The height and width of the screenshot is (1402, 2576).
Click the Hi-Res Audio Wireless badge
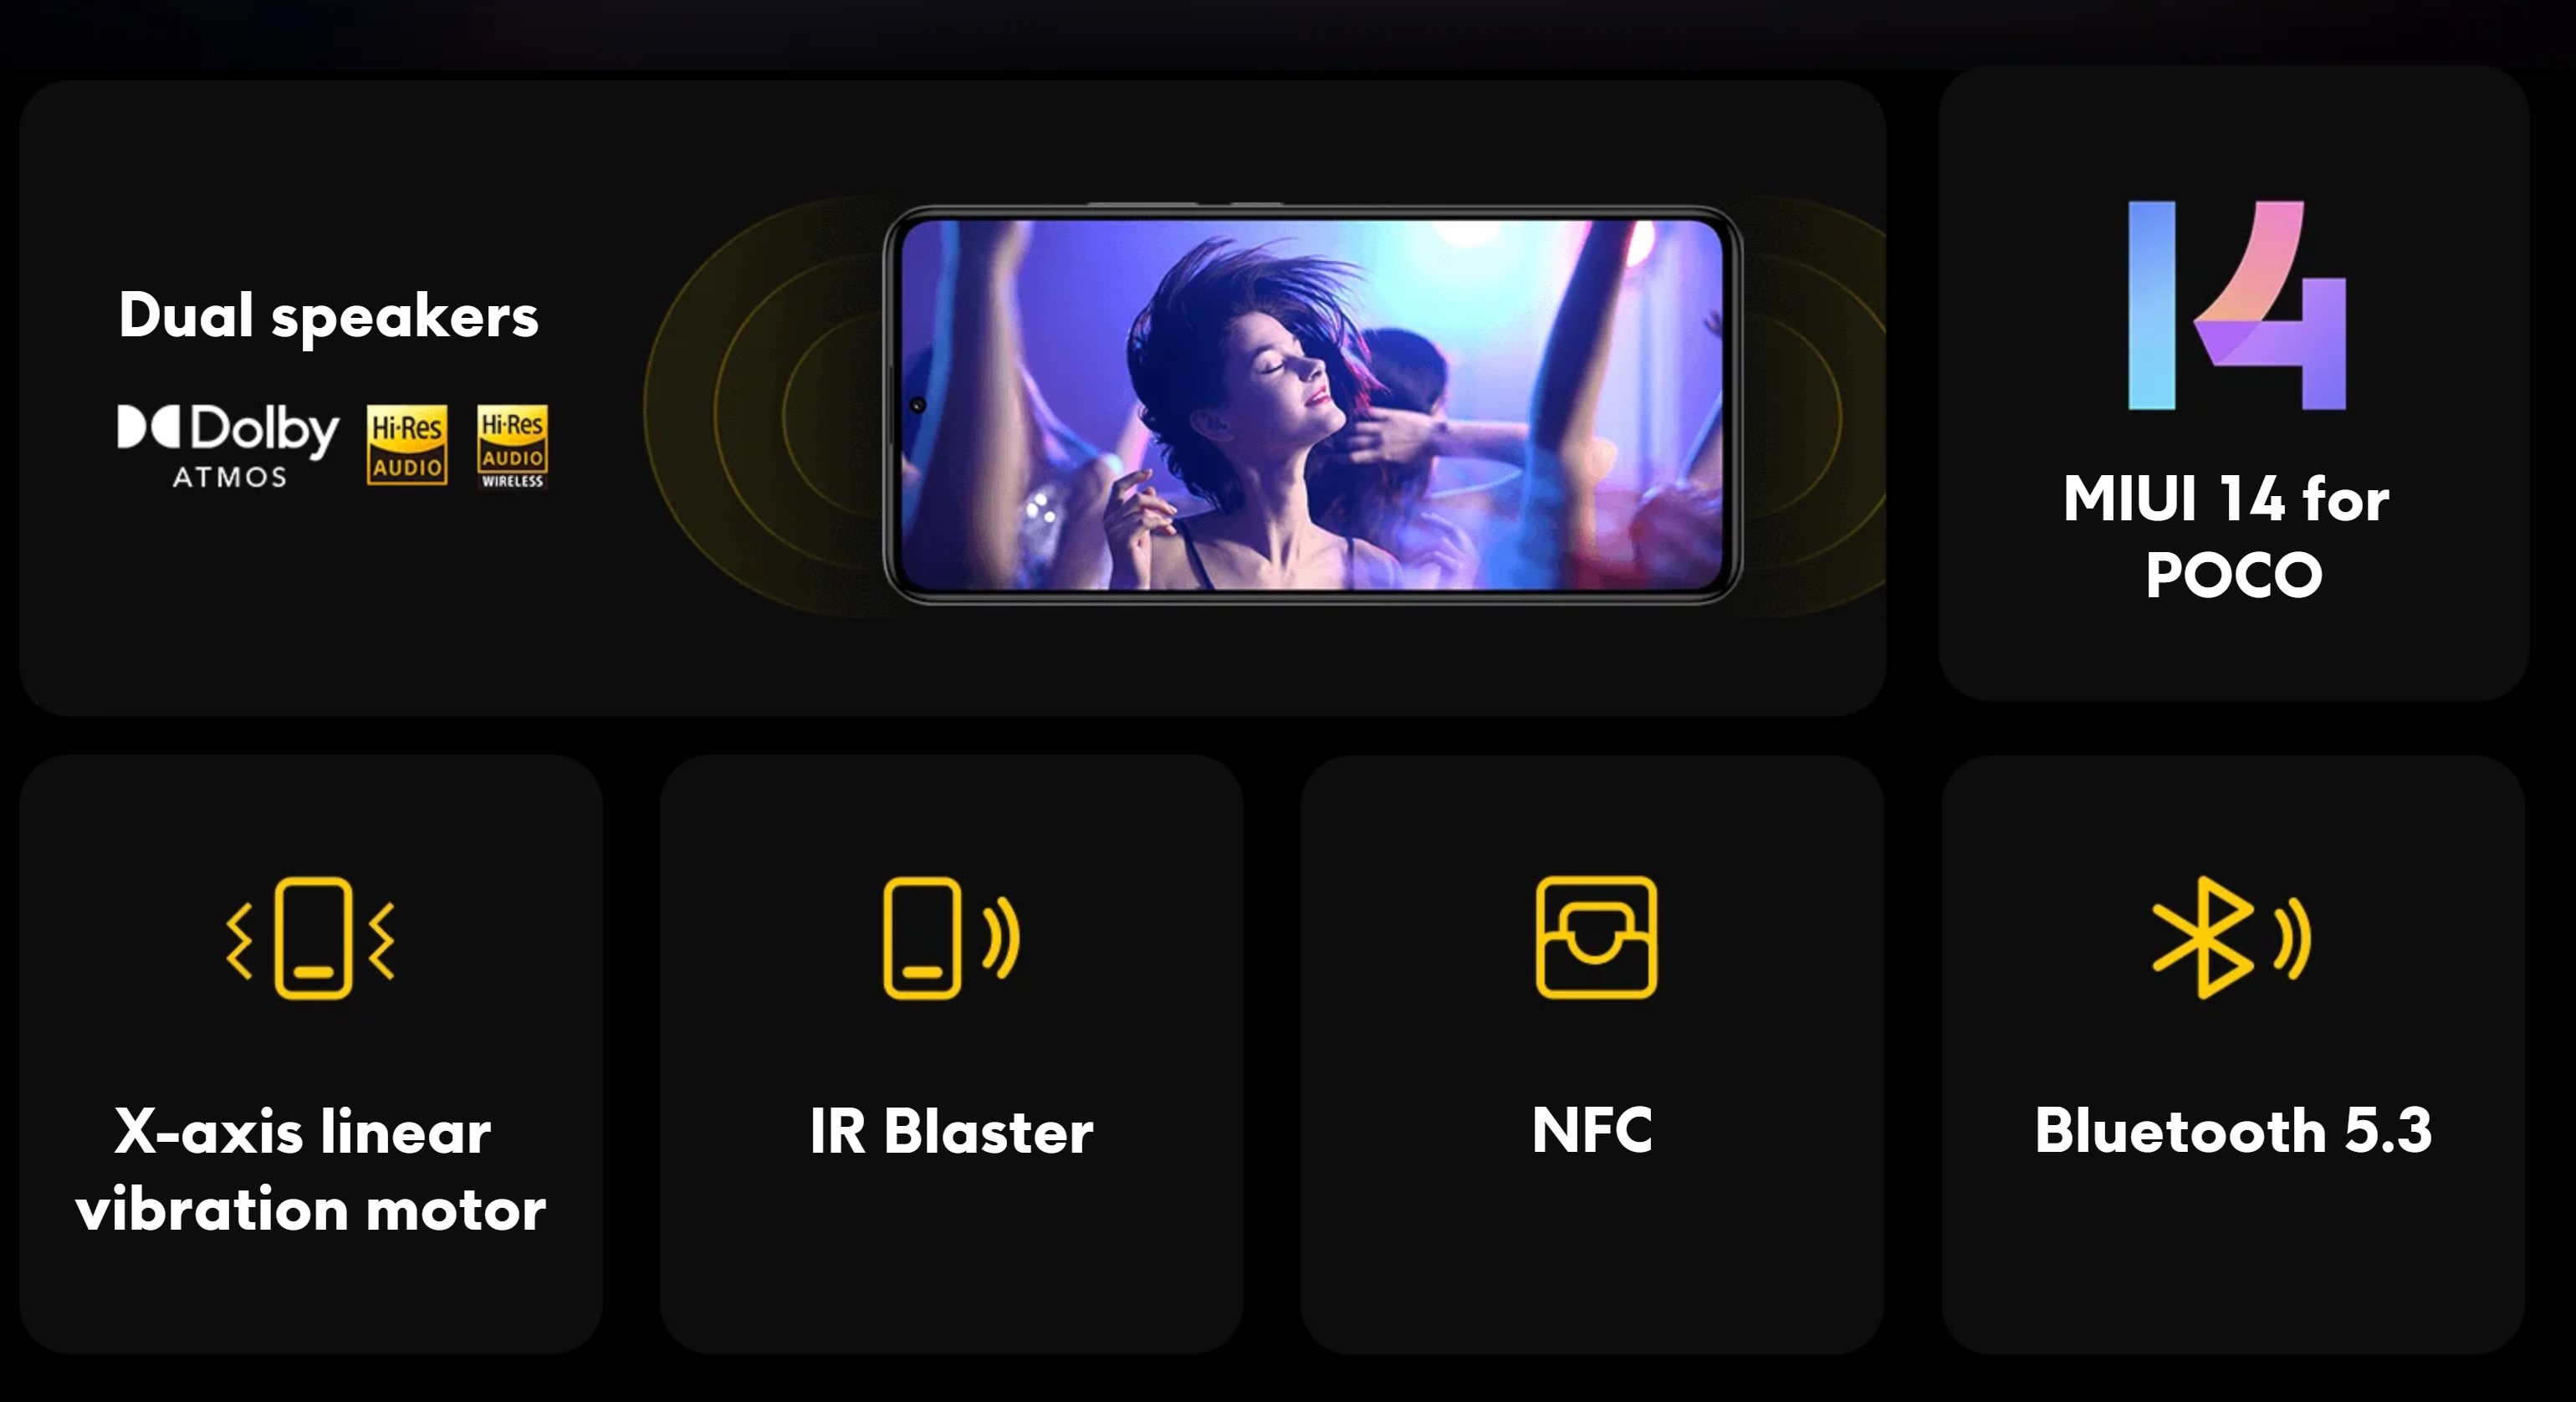pyautogui.click(x=512, y=446)
